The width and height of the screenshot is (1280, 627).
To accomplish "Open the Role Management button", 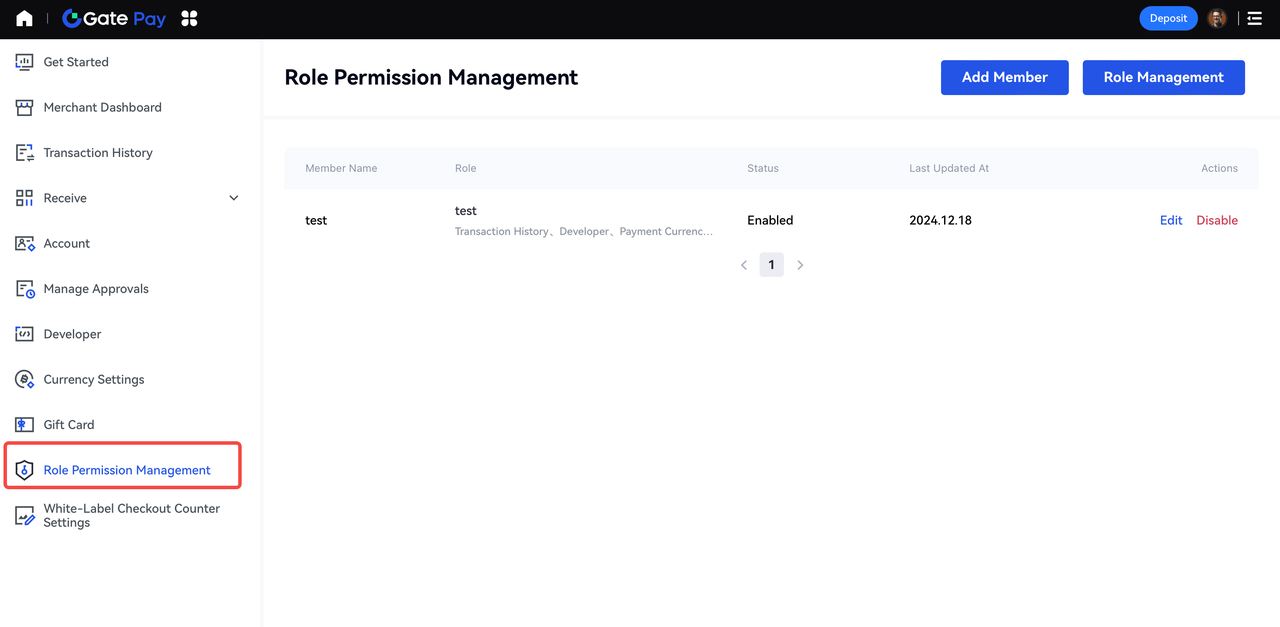I will pyautogui.click(x=1163, y=77).
